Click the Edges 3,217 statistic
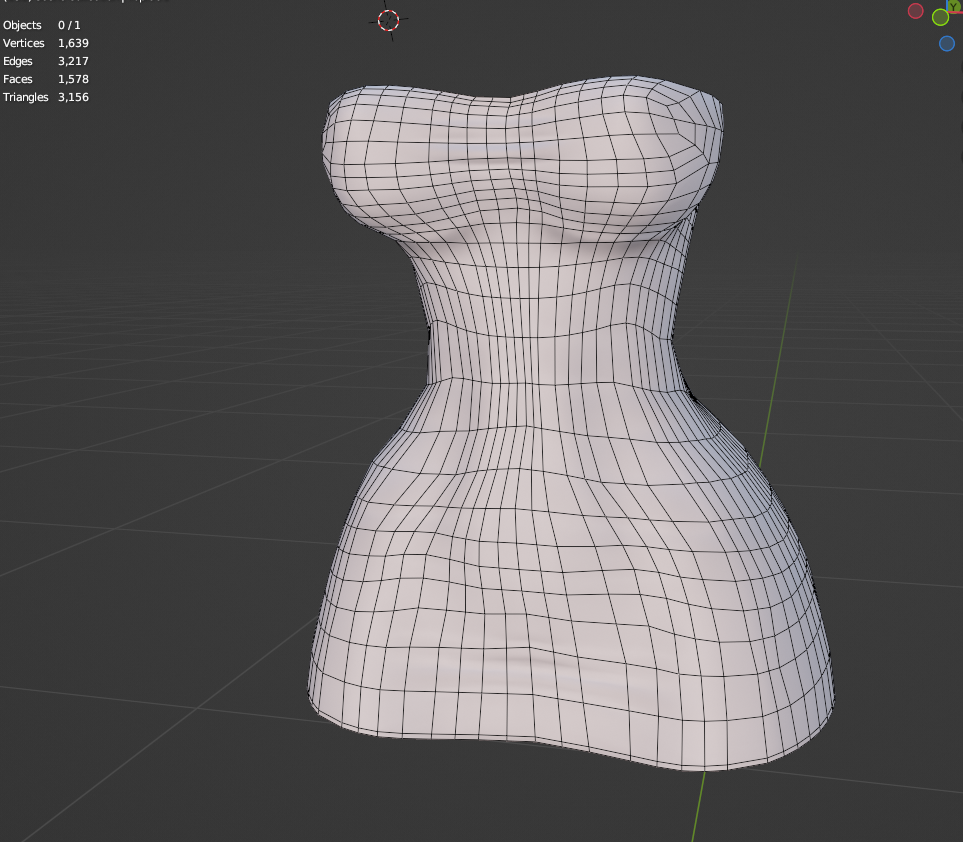Viewport: 963px width, 842px height. click(46, 61)
